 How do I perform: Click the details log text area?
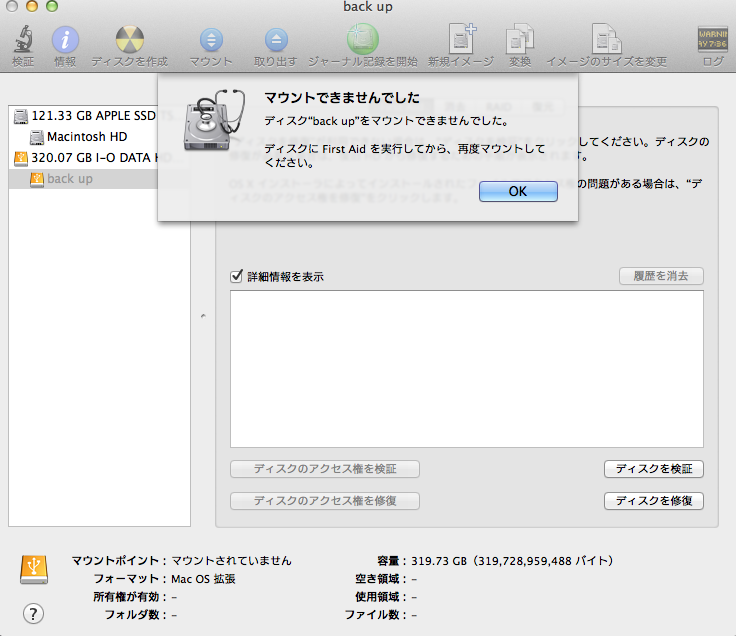coord(467,369)
